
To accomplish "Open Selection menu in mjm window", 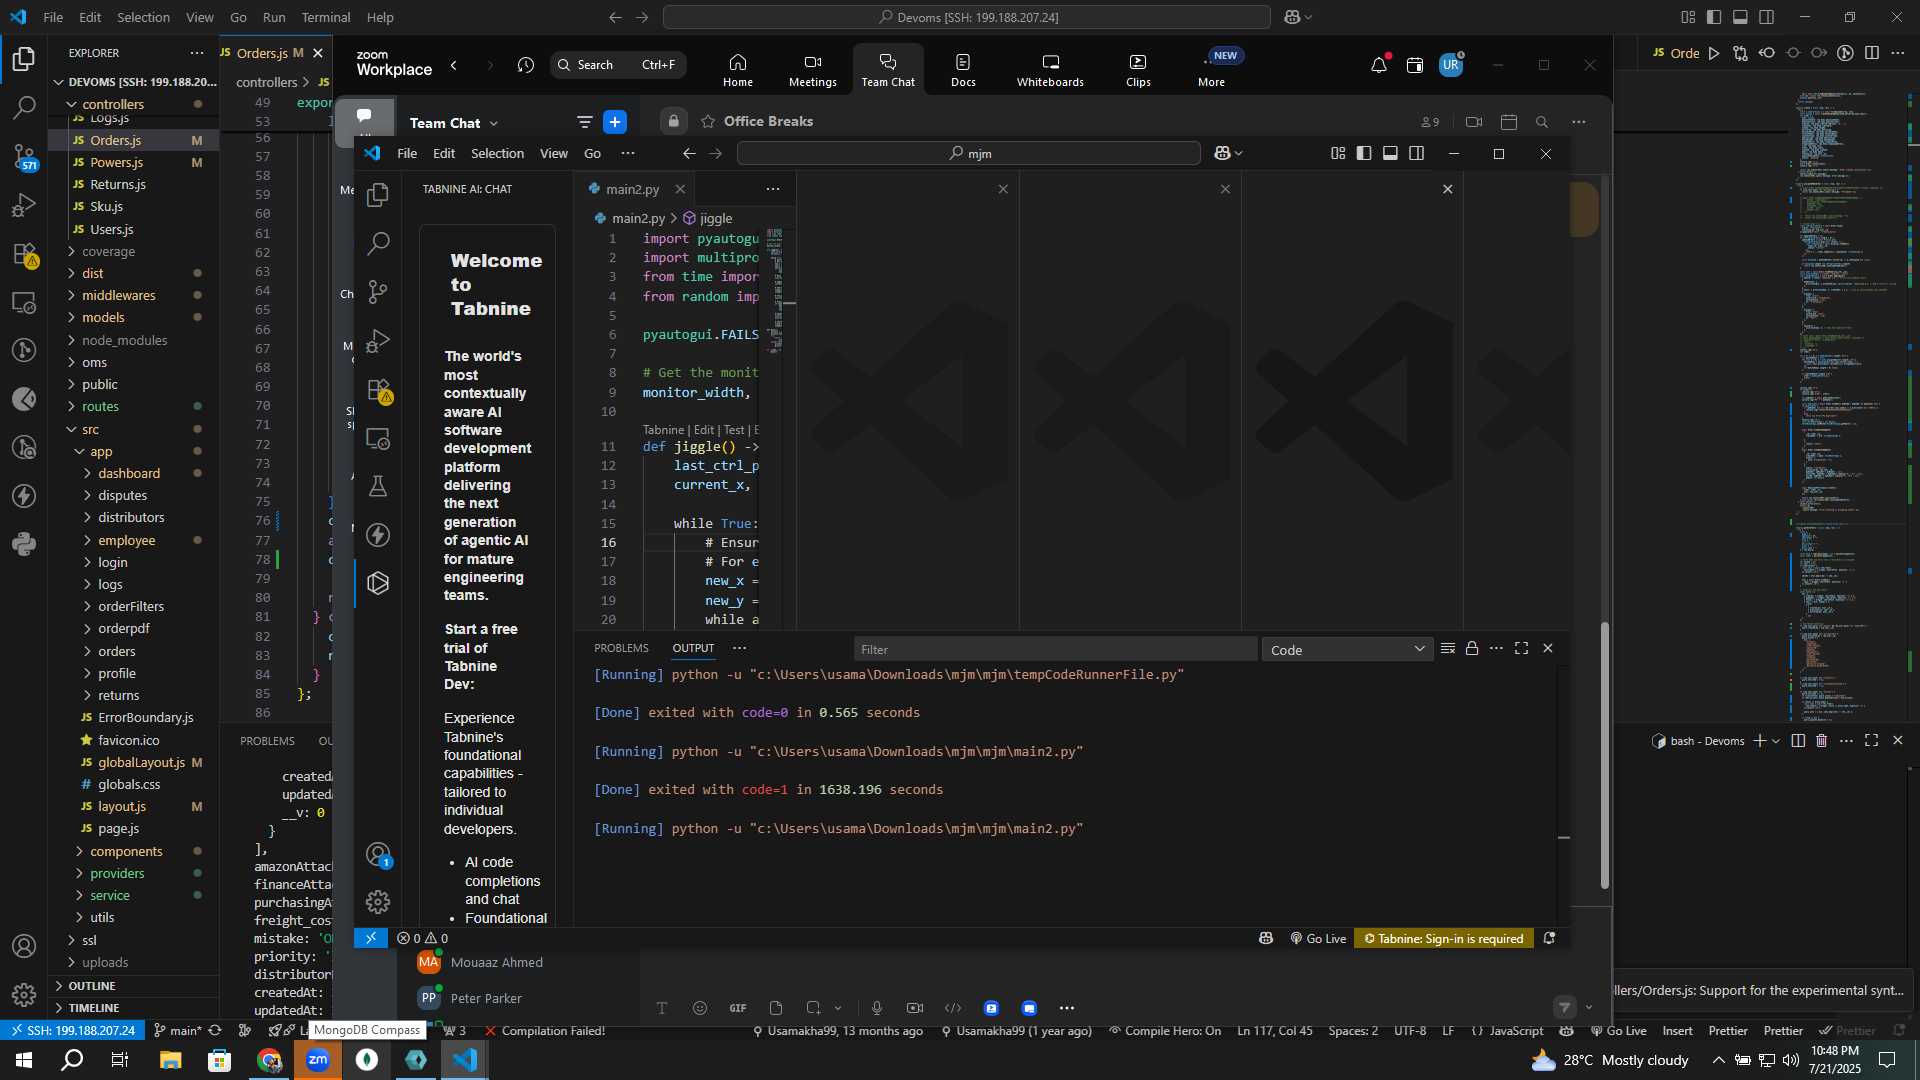I will 497,153.
